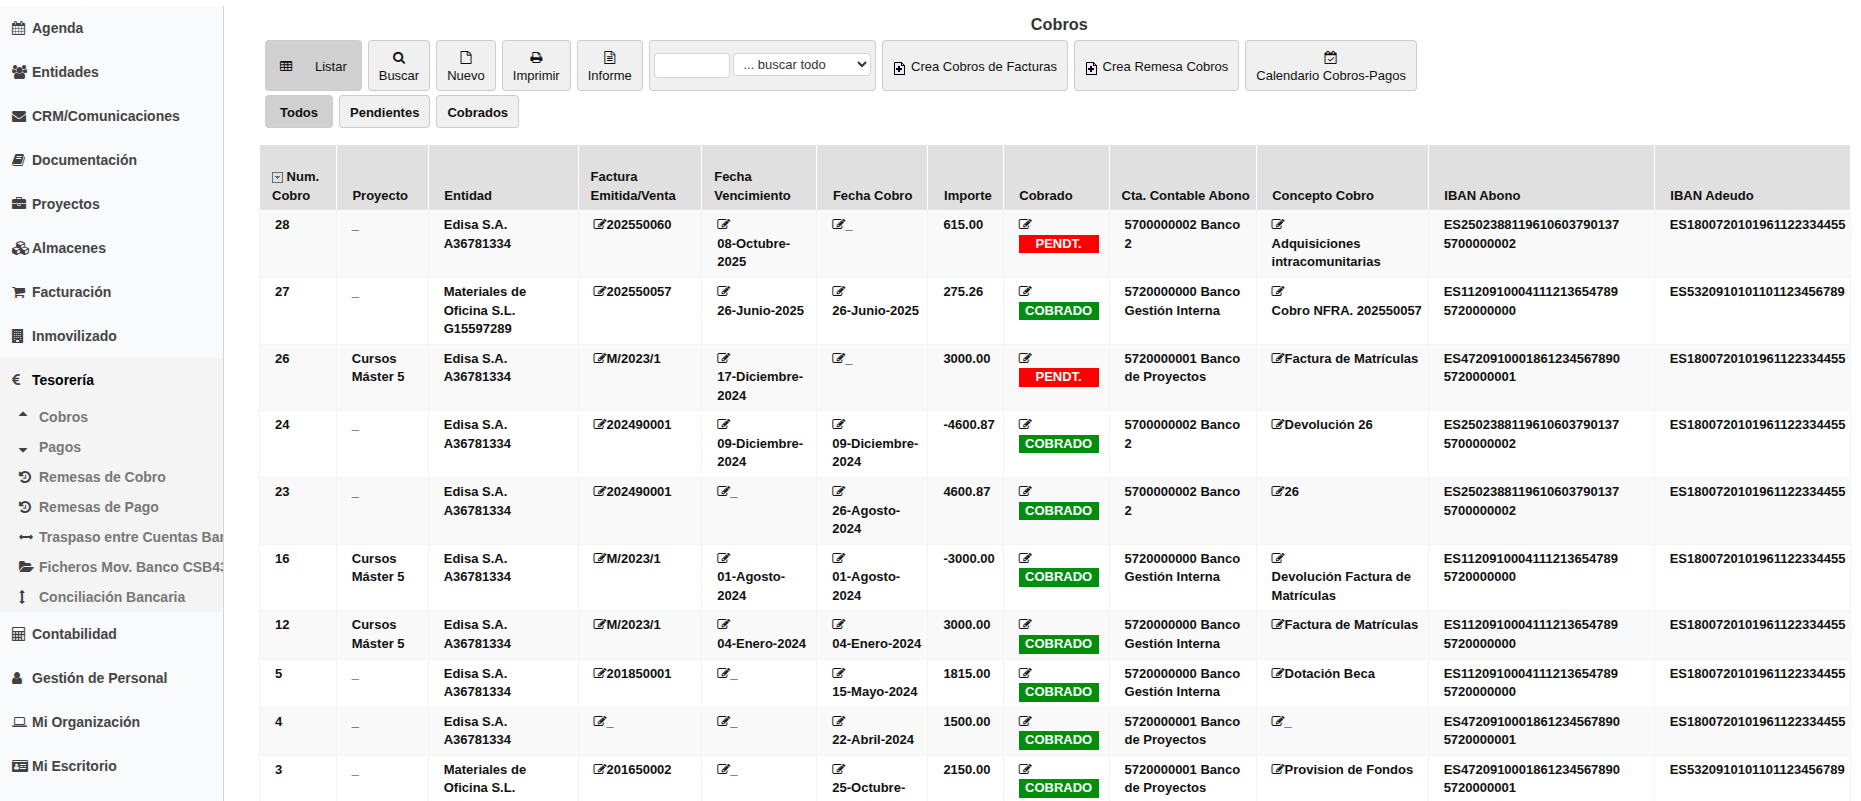Viewport: 1861px width, 801px height.
Task: Click the red PENDT. badge on row 26
Action: click(1058, 377)
